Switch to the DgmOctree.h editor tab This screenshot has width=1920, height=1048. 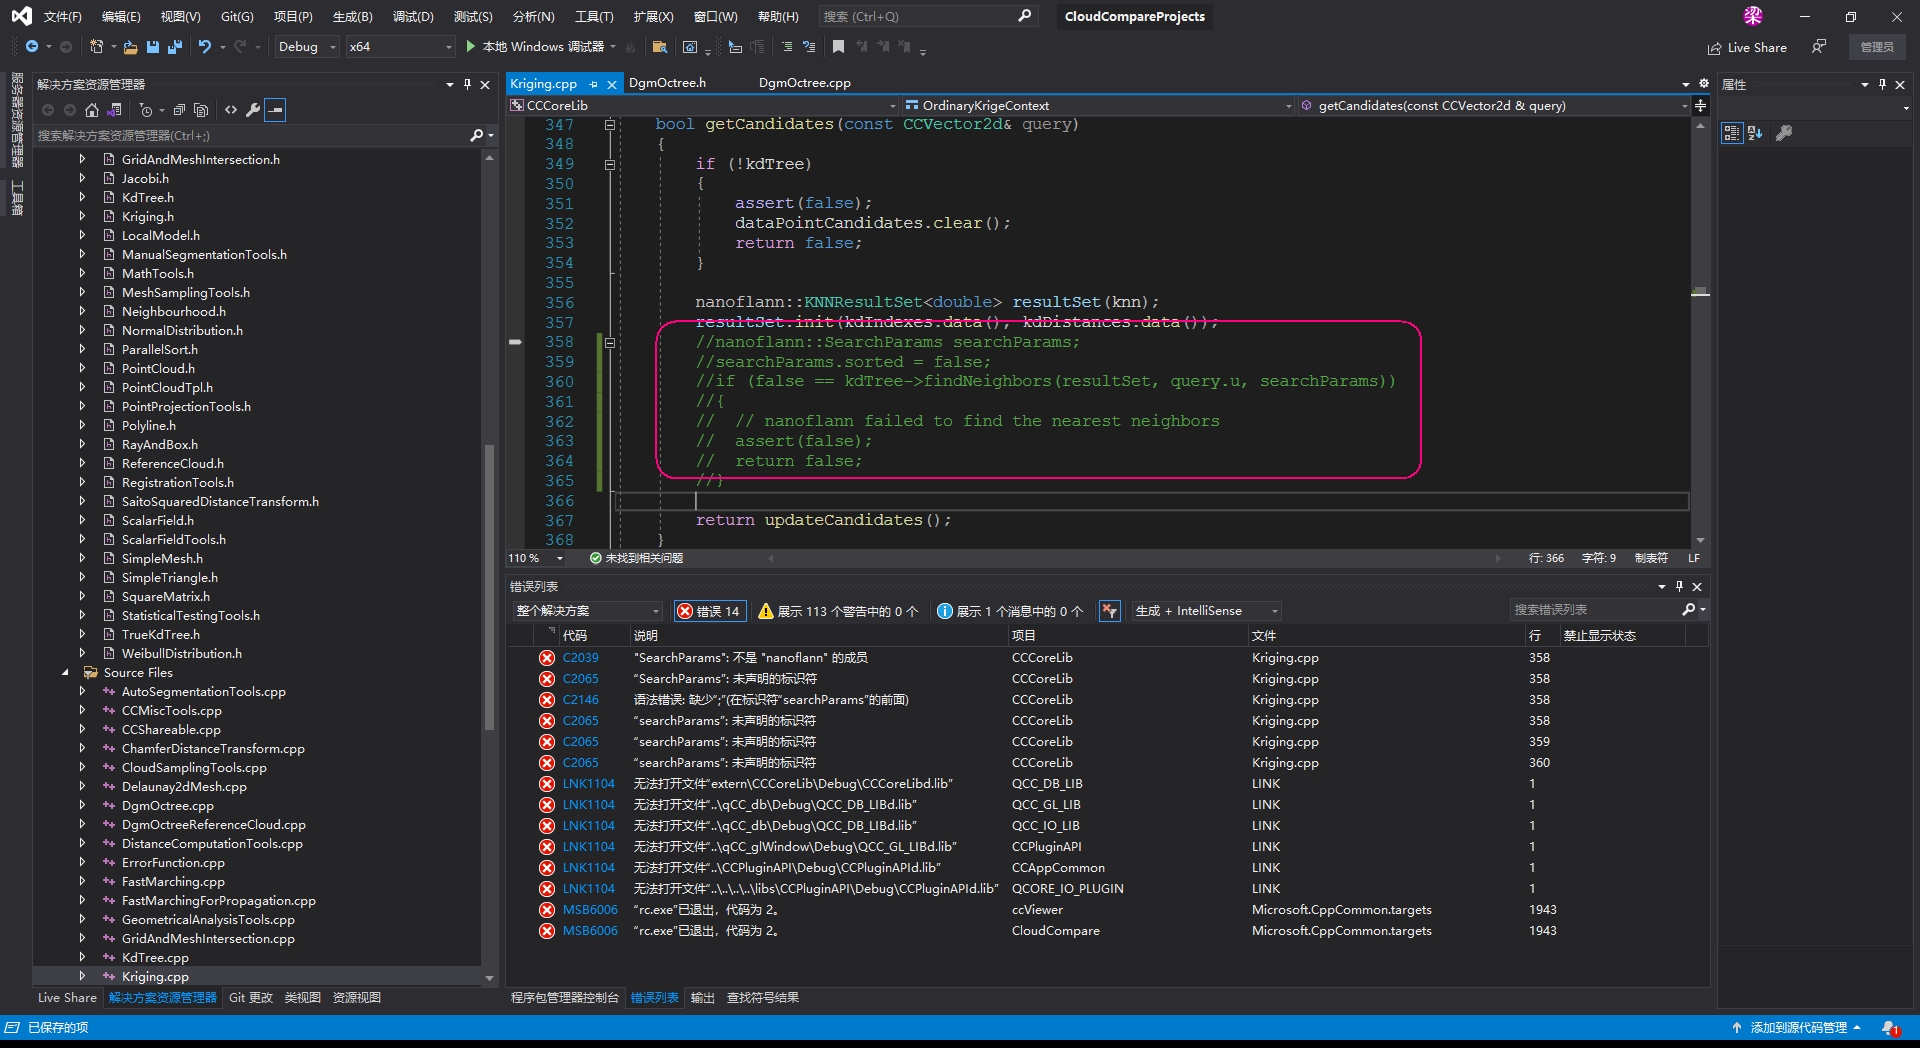point(667,83)
